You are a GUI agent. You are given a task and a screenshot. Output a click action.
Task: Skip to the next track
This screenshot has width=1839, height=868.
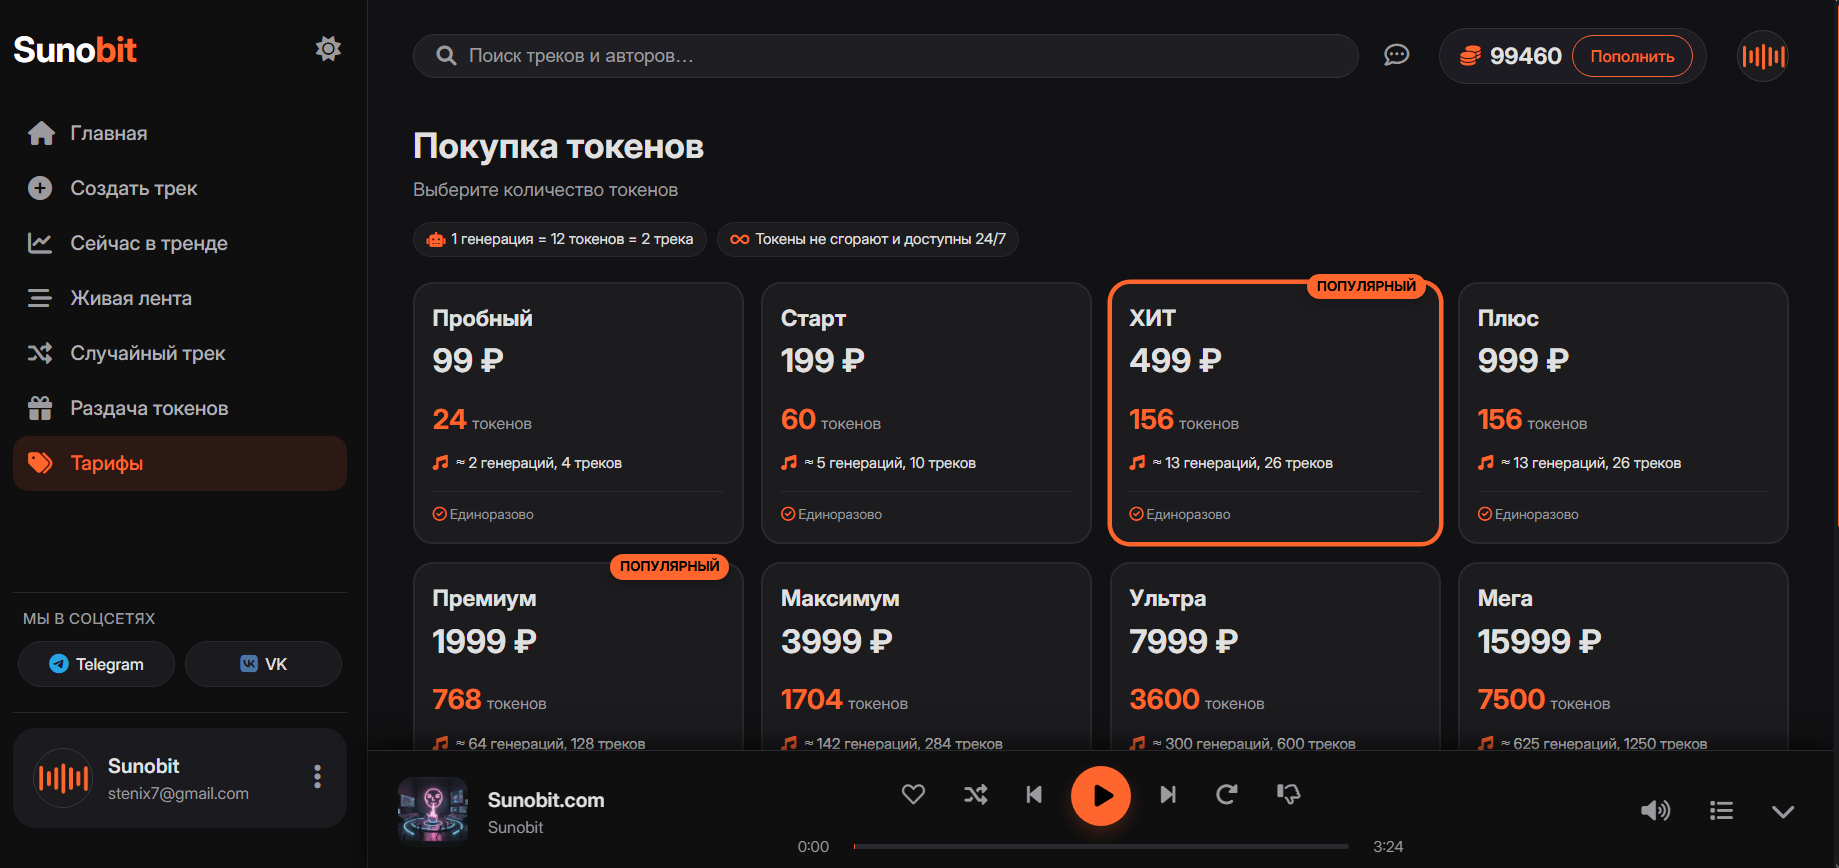pyautogui.click(x=1167, y=795)
